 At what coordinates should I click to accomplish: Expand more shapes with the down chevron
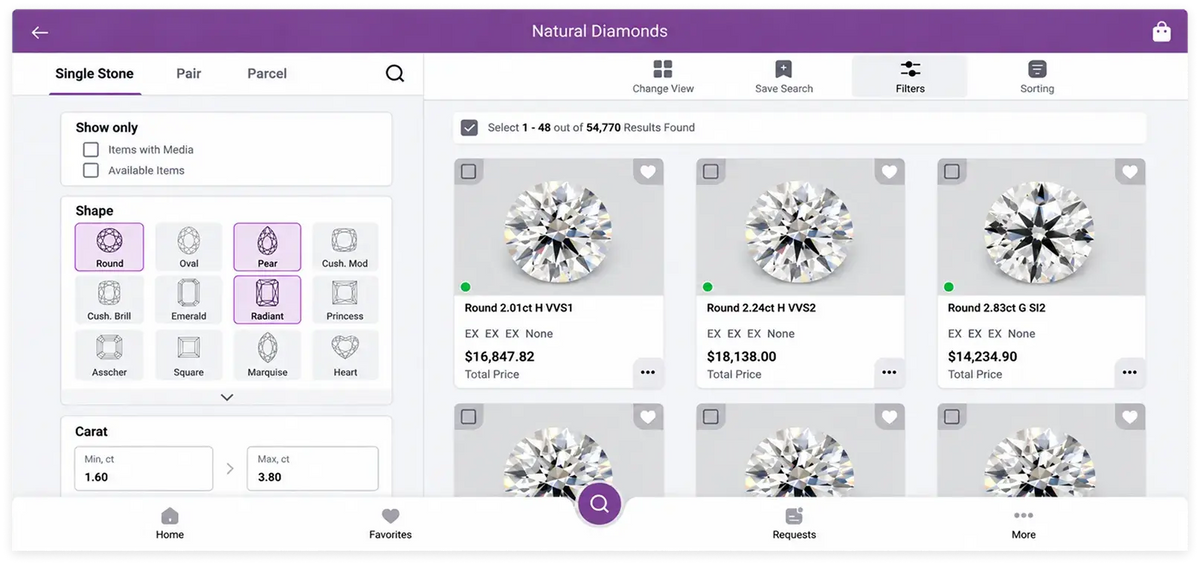coord(227,397)
